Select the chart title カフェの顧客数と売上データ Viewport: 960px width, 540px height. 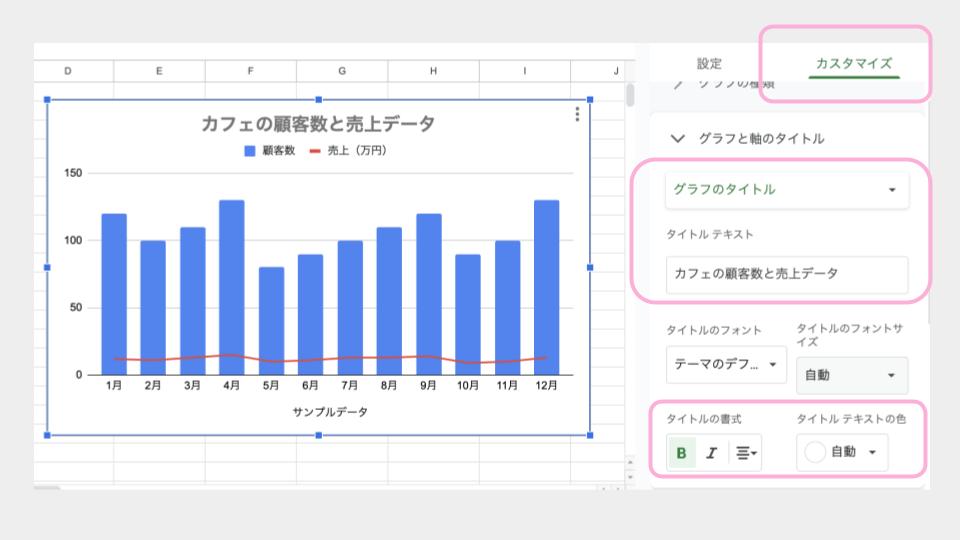(318, 124)
